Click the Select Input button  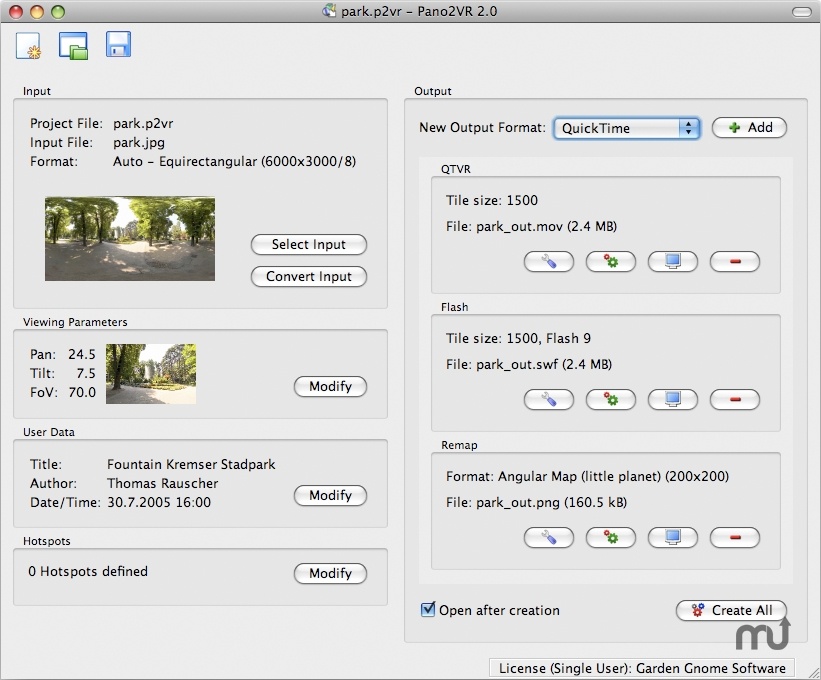point(308,245)
